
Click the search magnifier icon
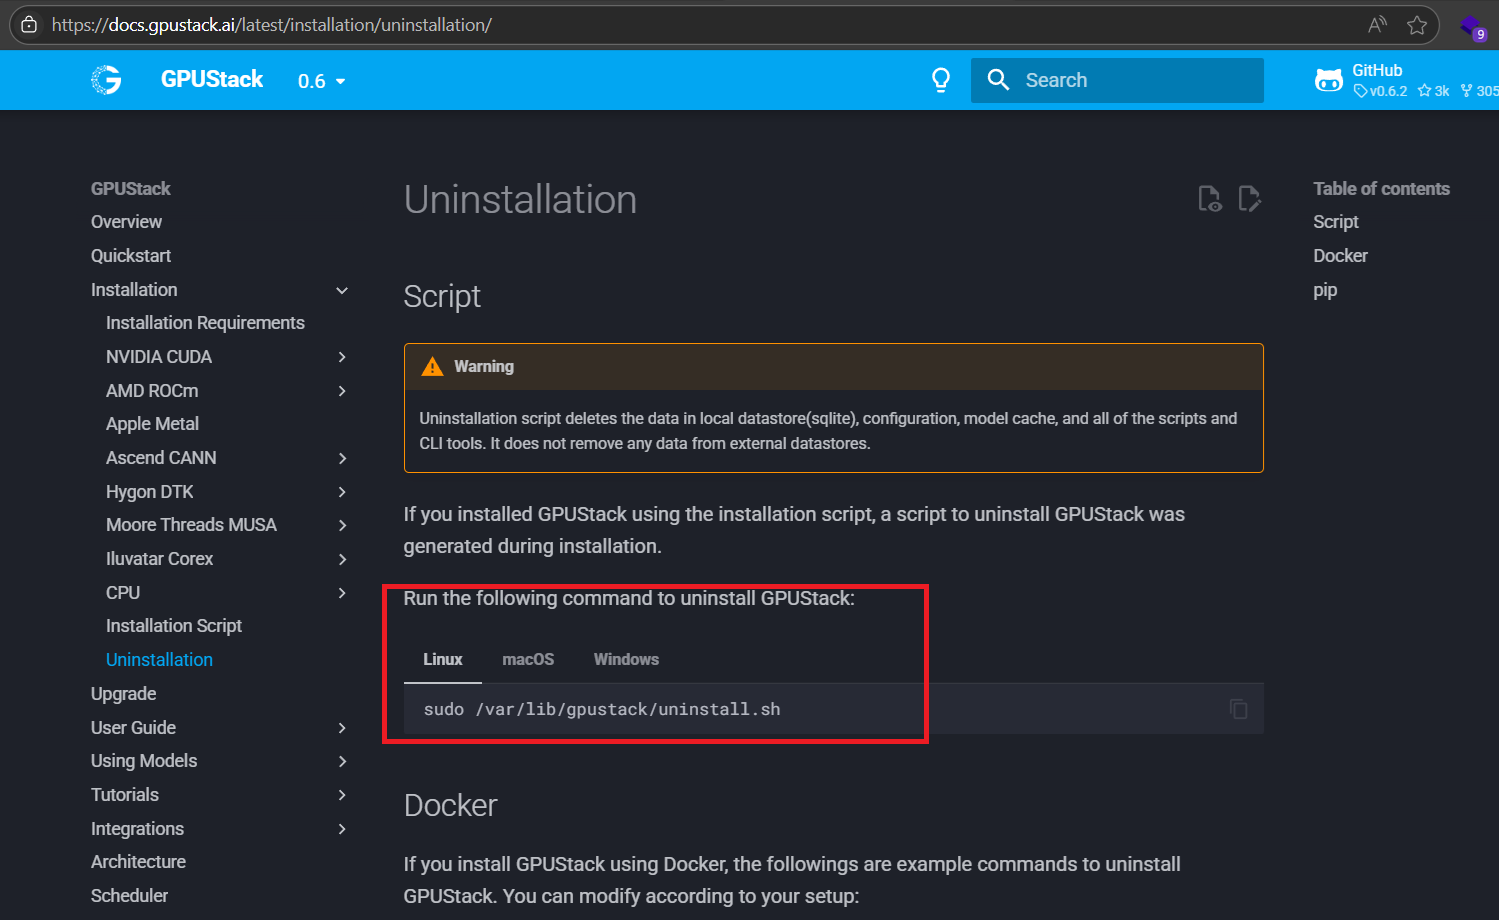(998, 80)
